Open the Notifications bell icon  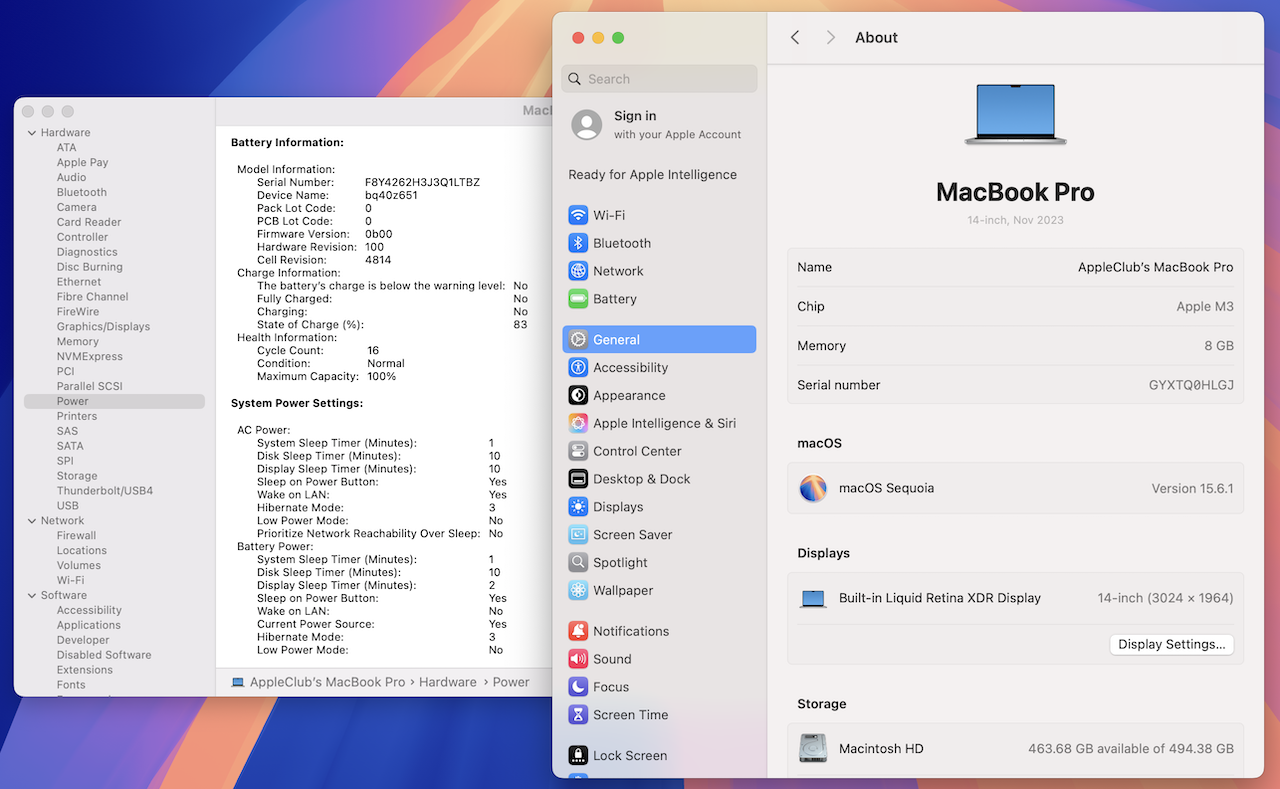578,631
